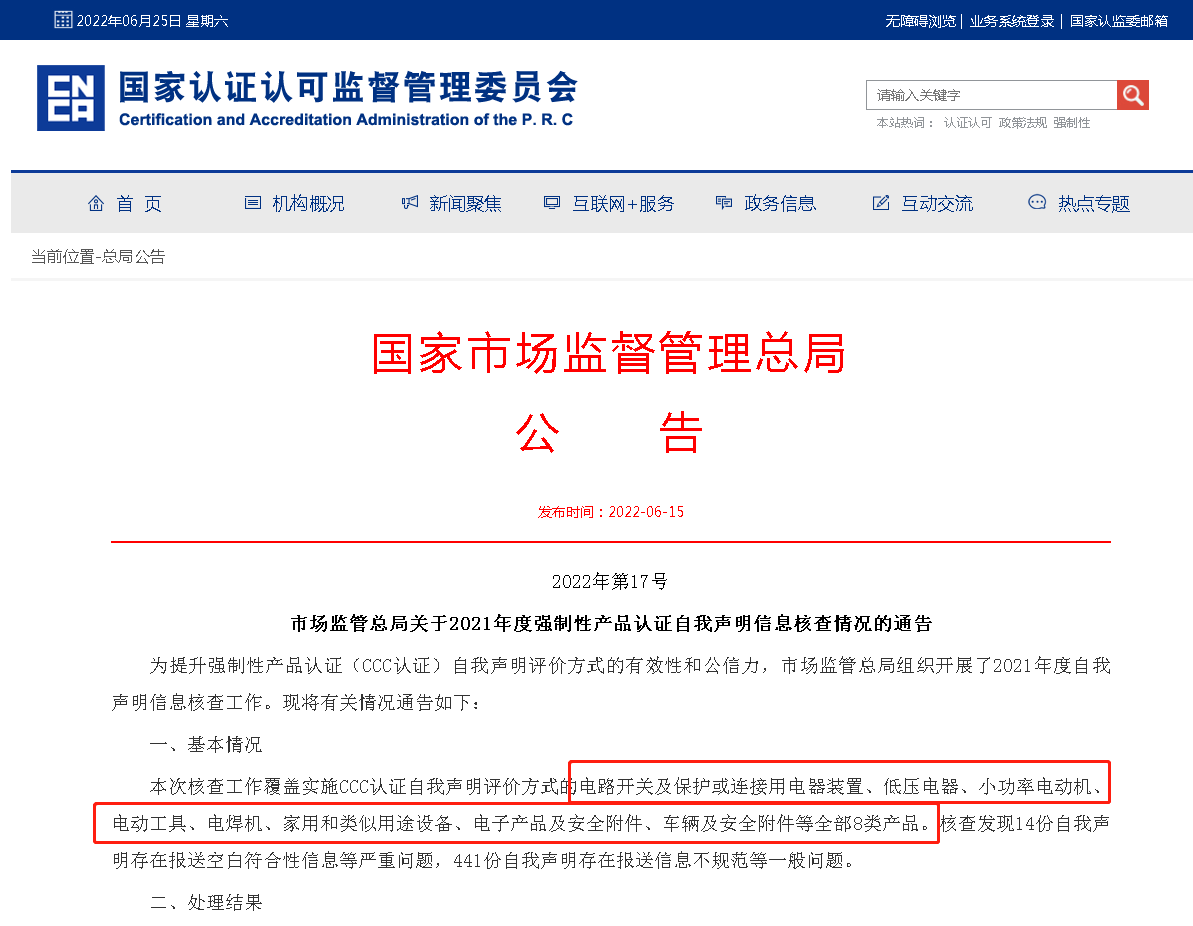Click the megaphone icon beside 新闻聚焦
This screenshot has width=1193, height=926.
408,202
